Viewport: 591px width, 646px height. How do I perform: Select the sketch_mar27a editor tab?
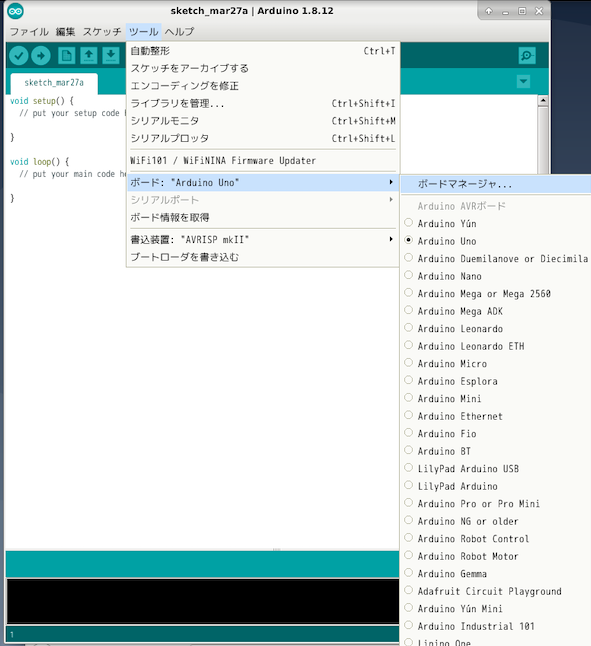[54, 83]
